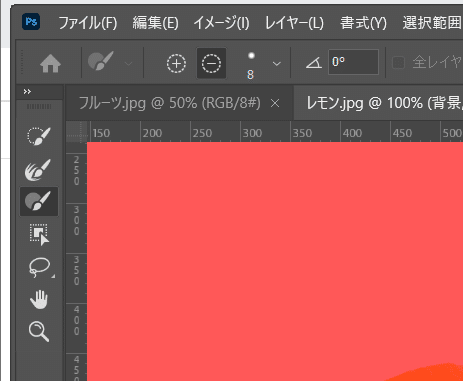Click the toolbar grip handle

point(39,107)
